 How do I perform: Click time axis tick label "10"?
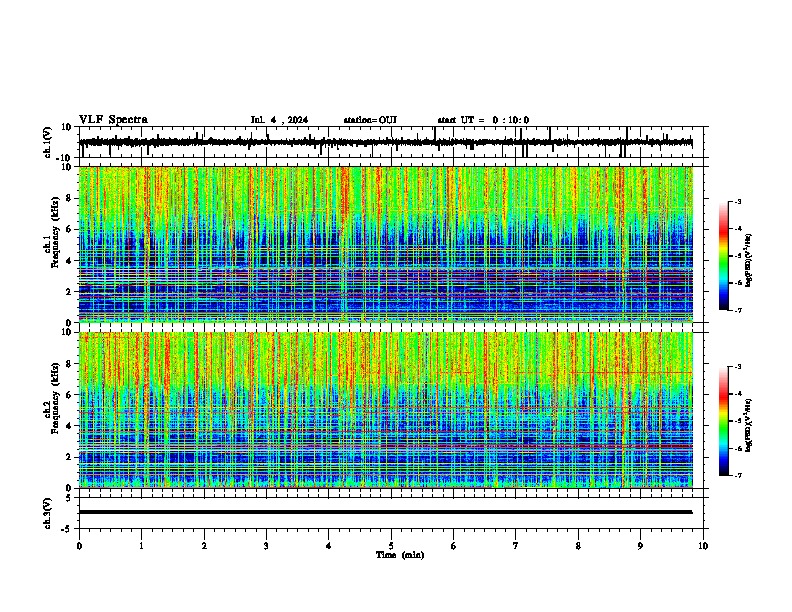(x=703, y=546)
